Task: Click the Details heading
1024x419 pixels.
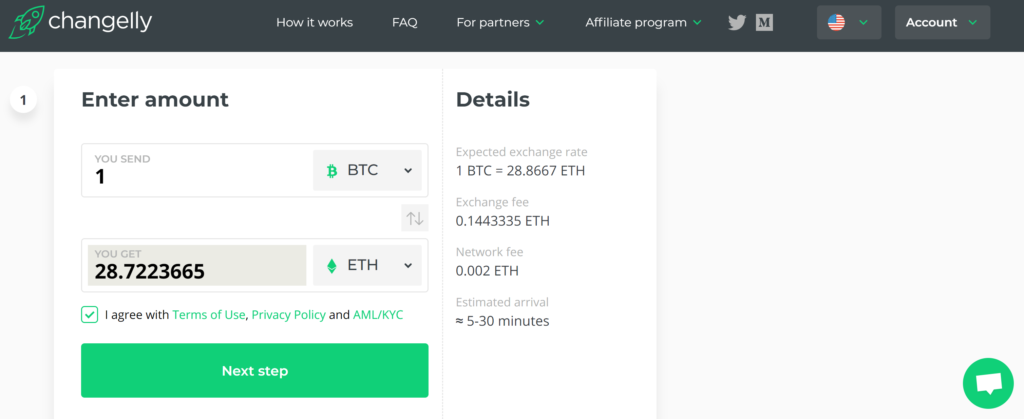Action: [492, 100]
